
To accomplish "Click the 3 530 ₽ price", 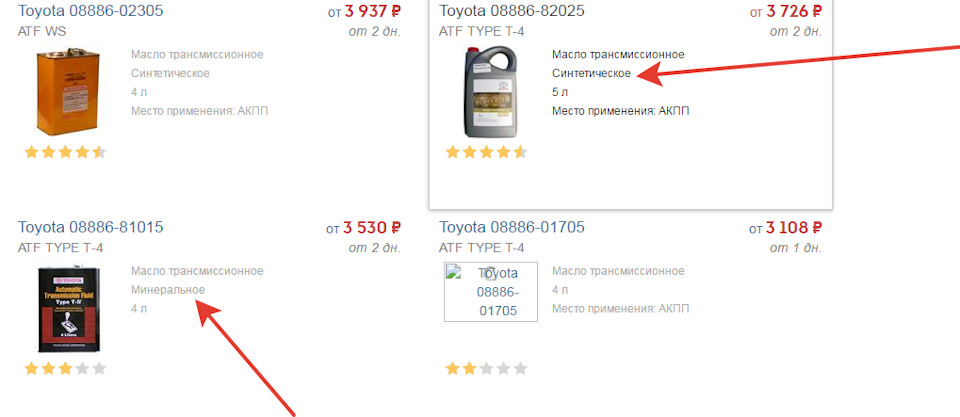I will pyautogui.click(x=371, y=228).
